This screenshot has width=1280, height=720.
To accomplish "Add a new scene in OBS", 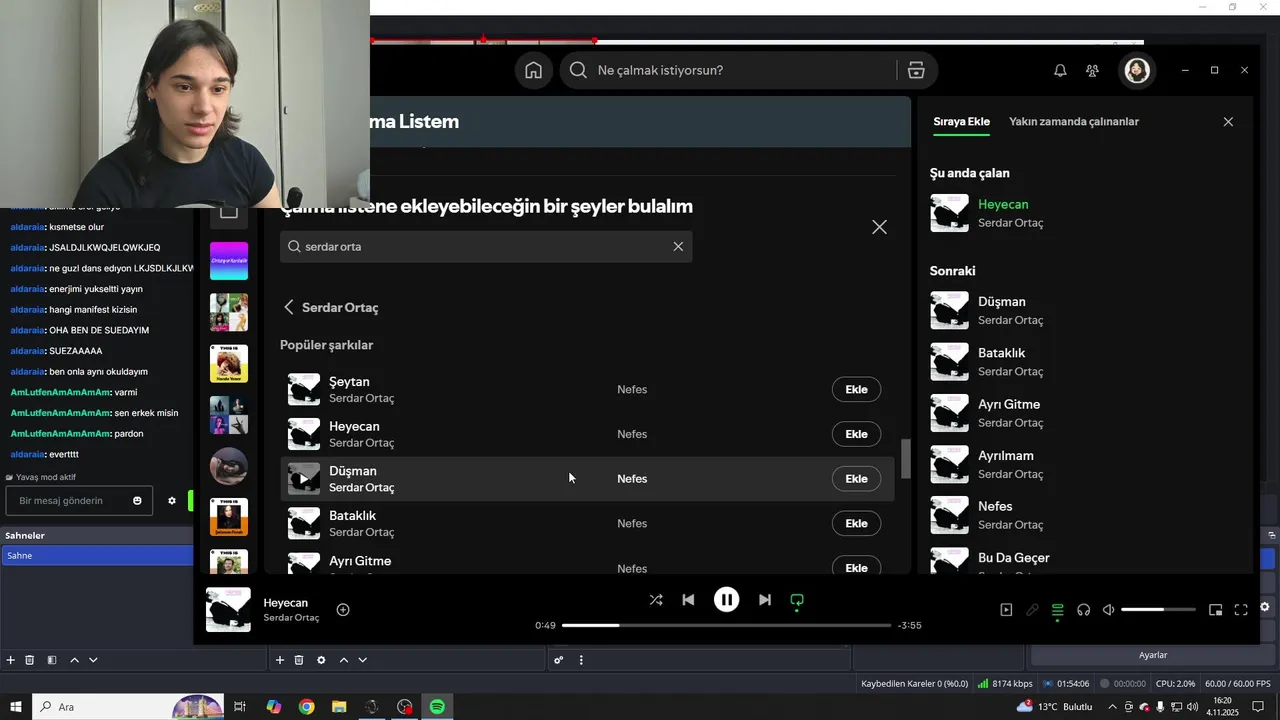I will [x=11, y=660].
